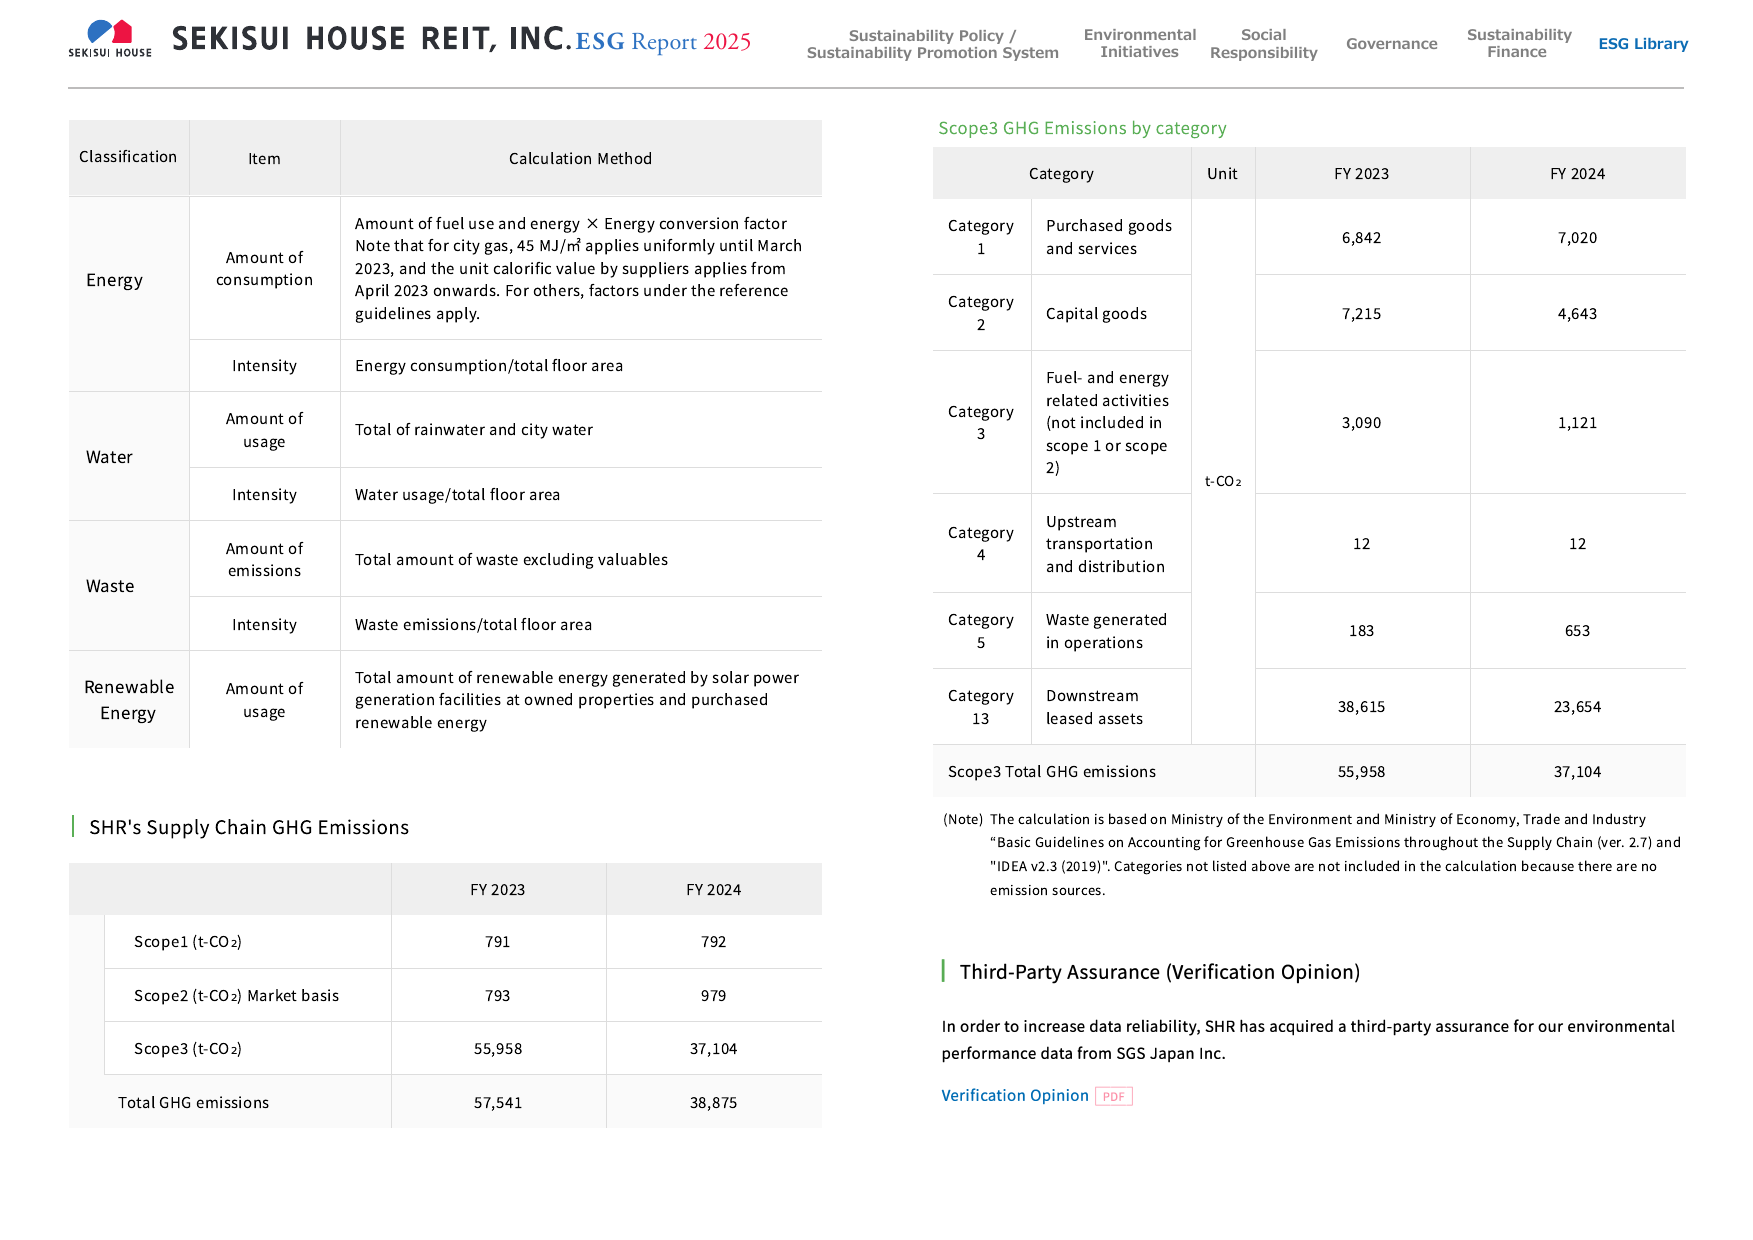This screenshot has height=1240, width=1753.
Task: Select the Scope2 FY 2024 value 979
Action: tap(713, 996)
